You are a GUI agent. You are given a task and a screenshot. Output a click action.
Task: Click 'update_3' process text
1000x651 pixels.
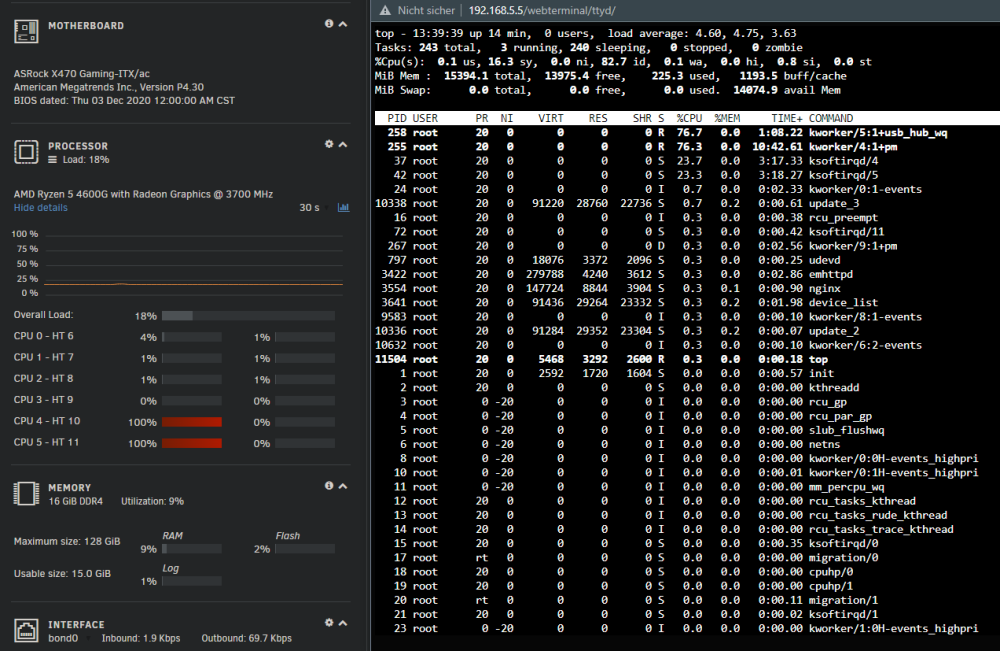[834, 203]
